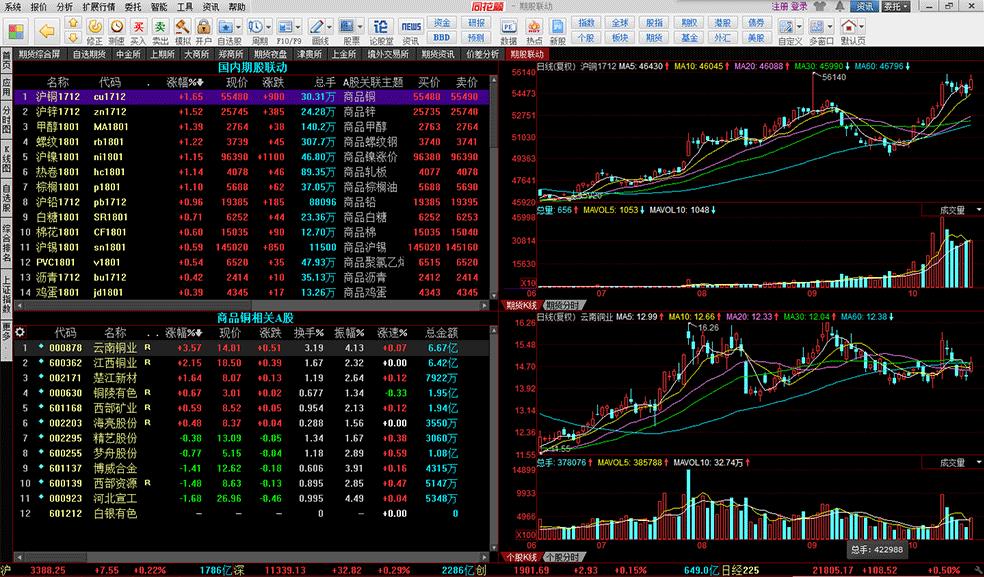The height and width of the screenshot is (577, 984).
Task: Click the shirt skin icon in title bar
Action: [x=820, y=6]
